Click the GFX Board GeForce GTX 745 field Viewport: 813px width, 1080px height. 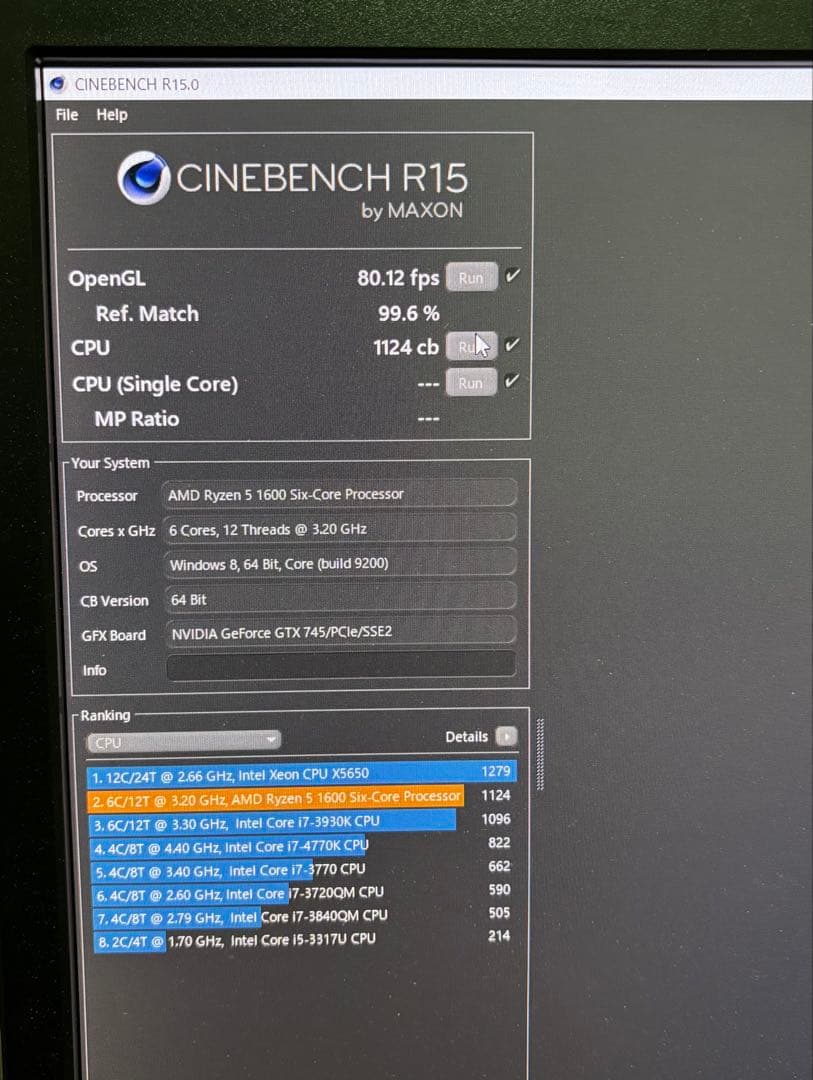[x=341, y=632]
